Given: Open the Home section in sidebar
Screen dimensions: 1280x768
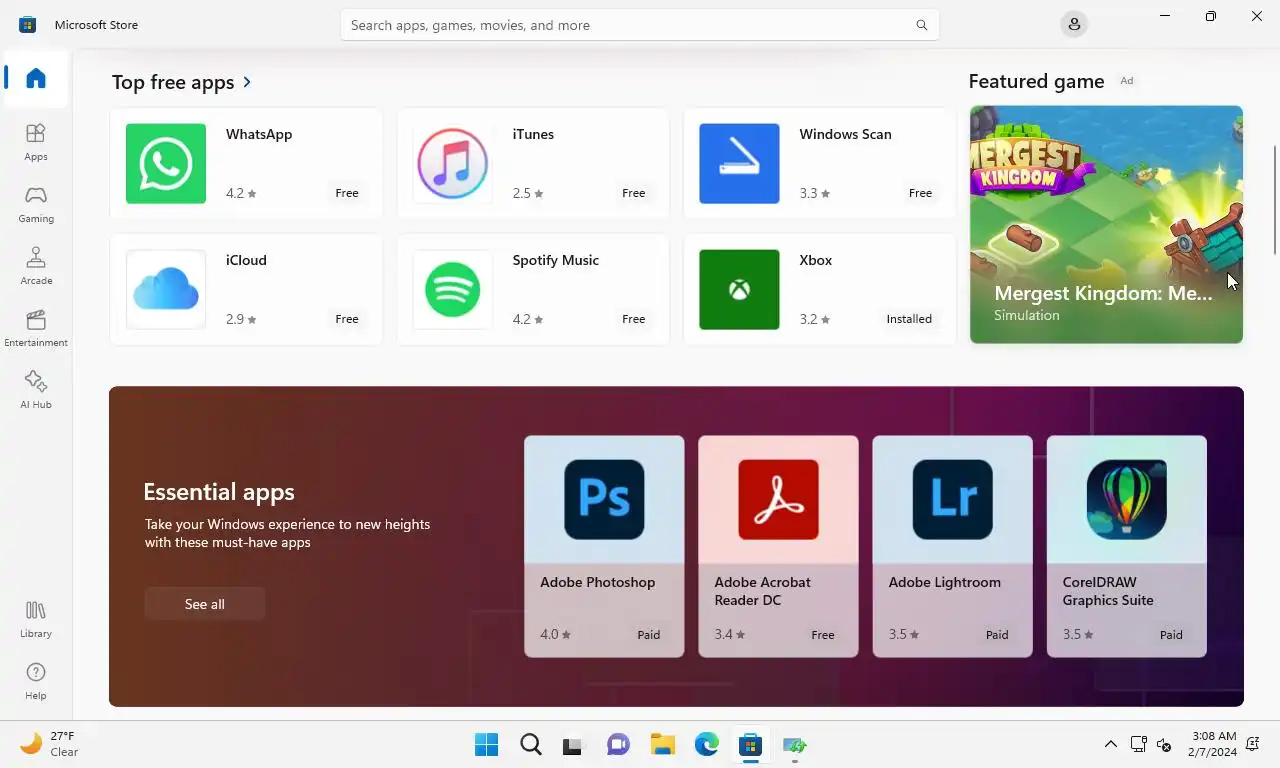Looking at the screenshot, I should click(x=36, y=78).
